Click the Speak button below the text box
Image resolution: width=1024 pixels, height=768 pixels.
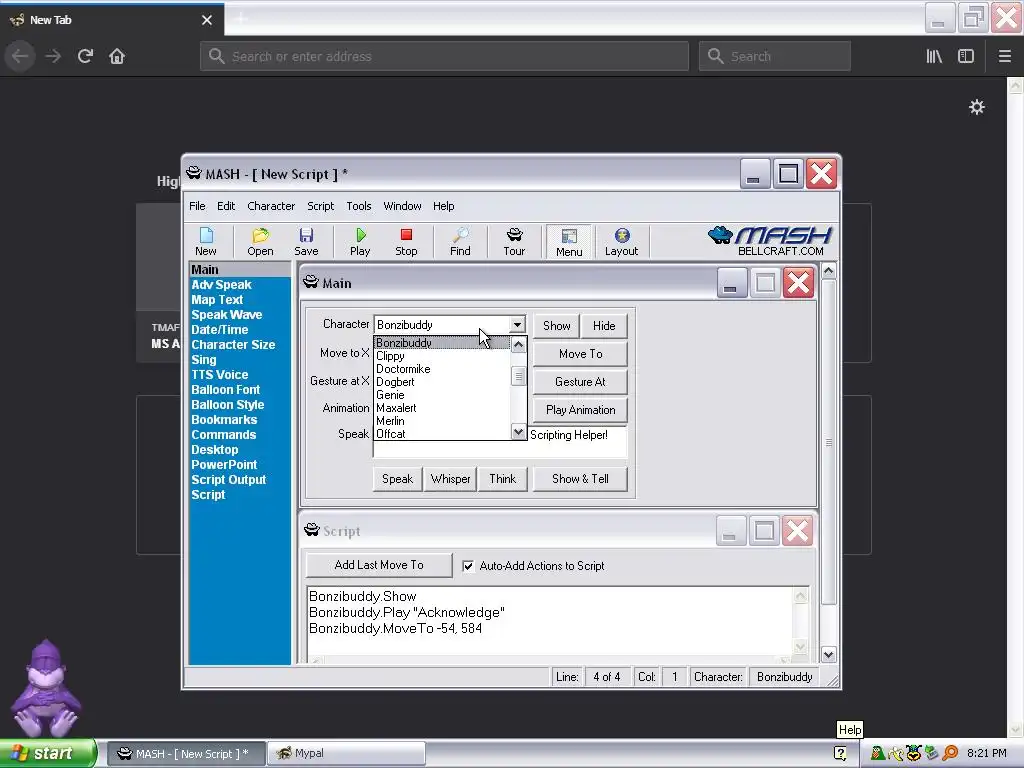(x=397, y=479)
